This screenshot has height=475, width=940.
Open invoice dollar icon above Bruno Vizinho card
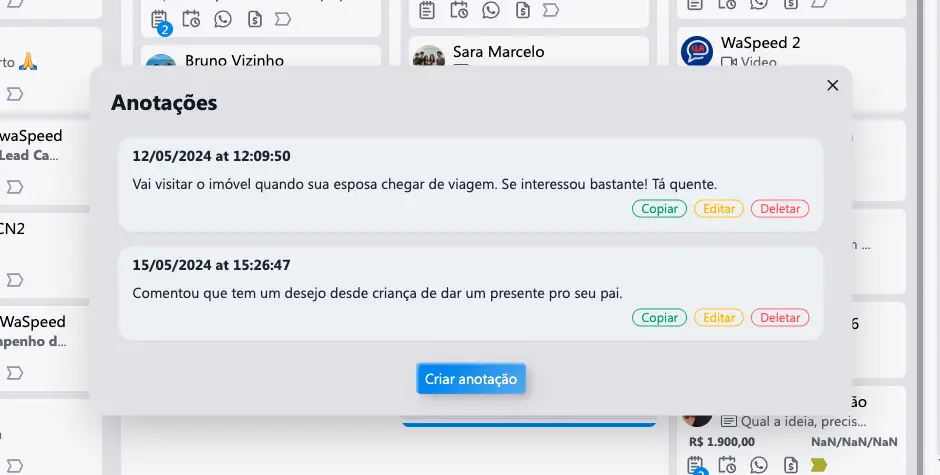[x=255, y=19]
